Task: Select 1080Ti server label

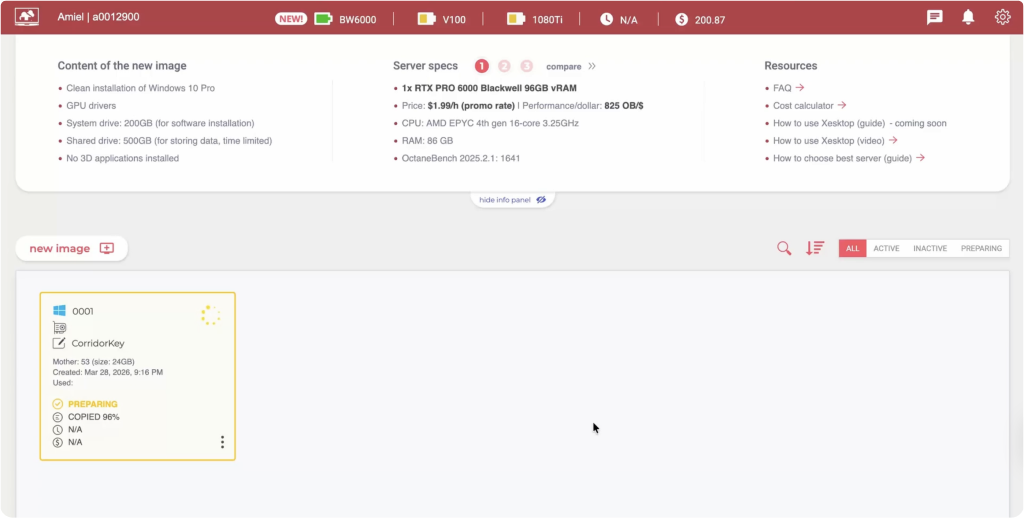Action: 547,20
